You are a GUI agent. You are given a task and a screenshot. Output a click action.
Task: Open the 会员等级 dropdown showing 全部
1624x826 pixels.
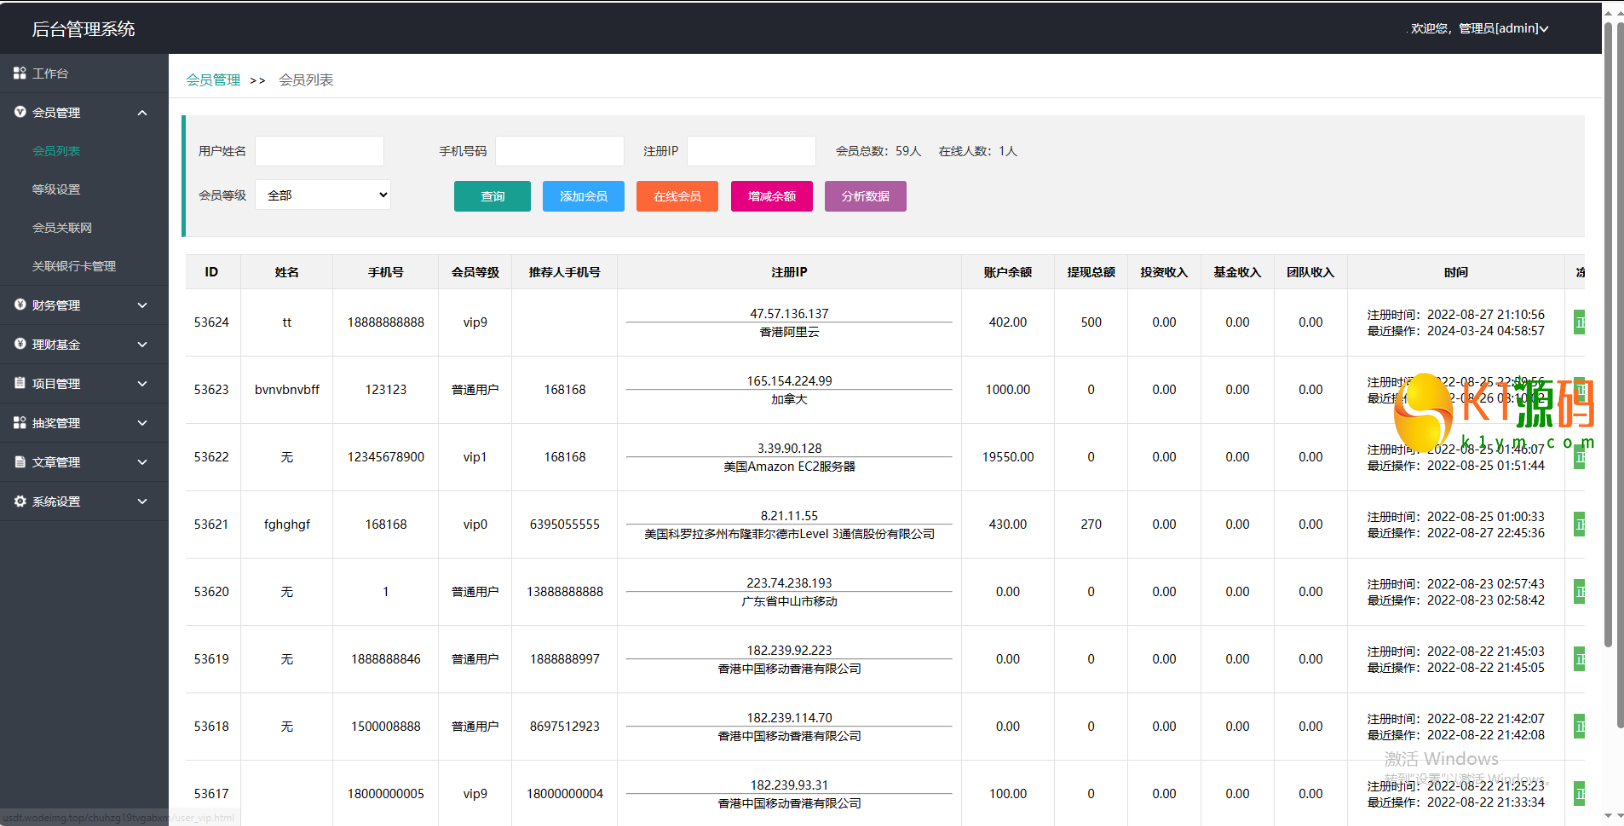click(323, 195)
